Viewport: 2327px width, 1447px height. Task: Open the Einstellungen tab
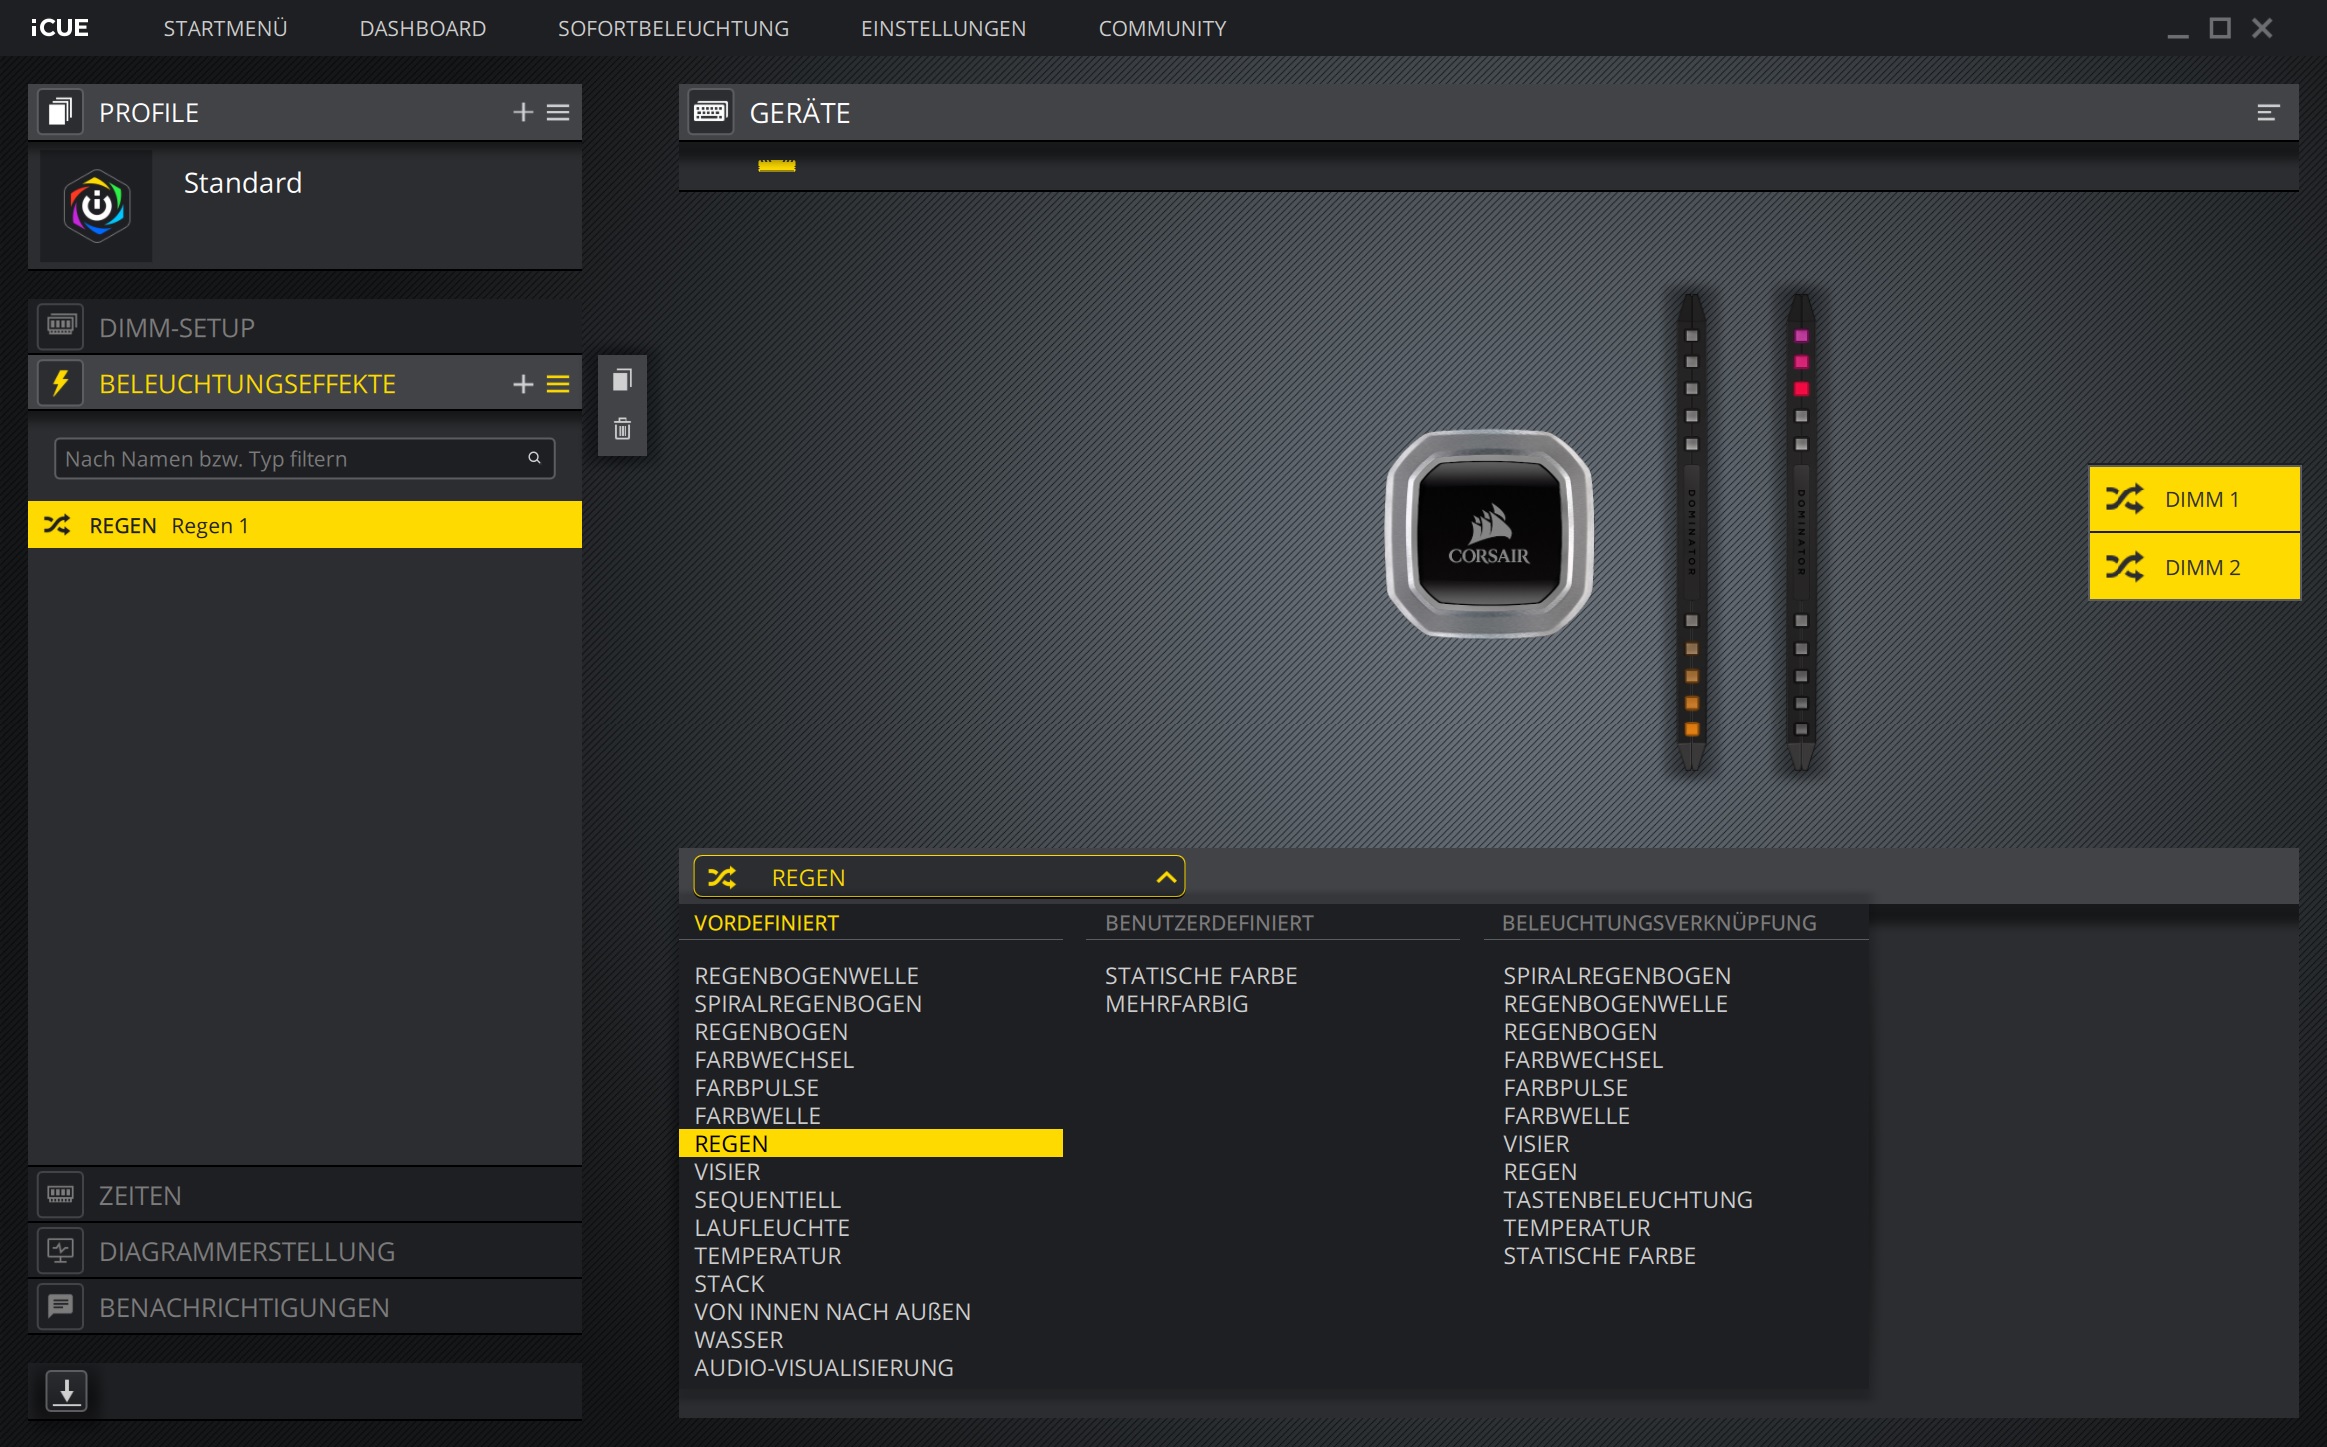click(943, 28)
